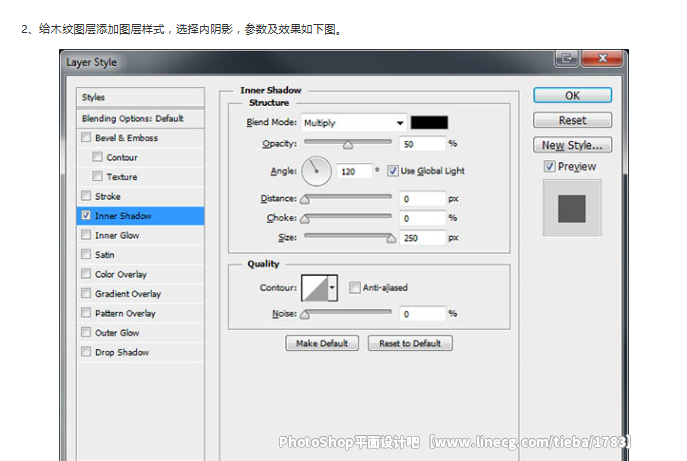The height and width of the screenshot is (461, 687).
Task: Click the Size slider handle
Action: point(391,238)
